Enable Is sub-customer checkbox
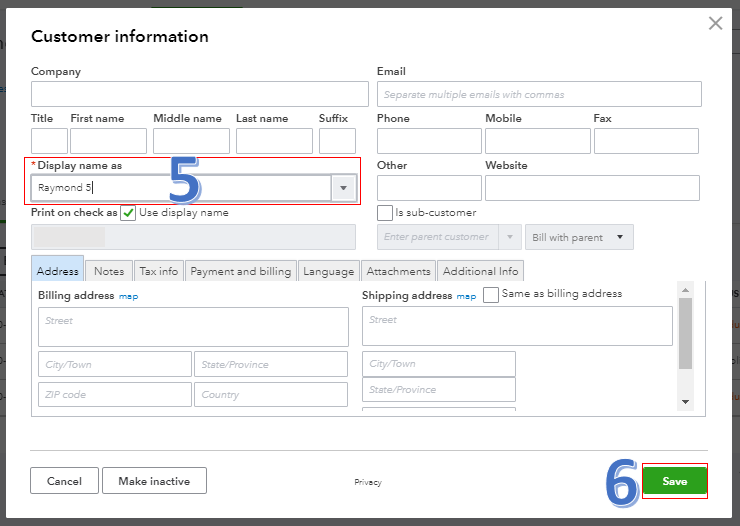The image size is (740, 526). pos(385,213)
